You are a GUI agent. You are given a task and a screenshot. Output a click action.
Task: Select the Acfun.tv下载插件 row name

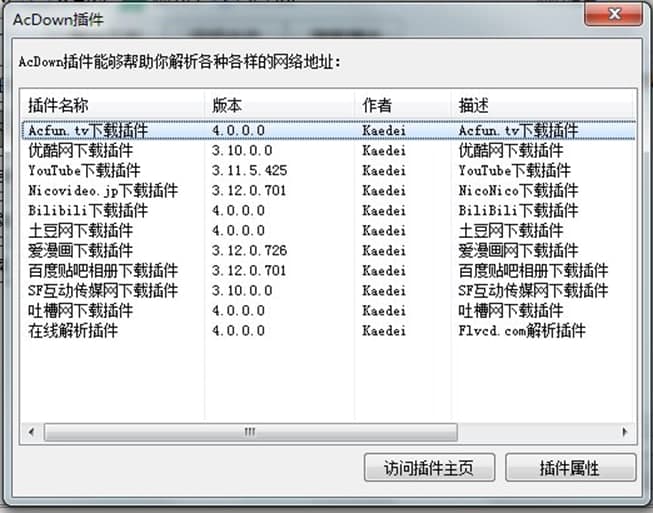[88, 130]
